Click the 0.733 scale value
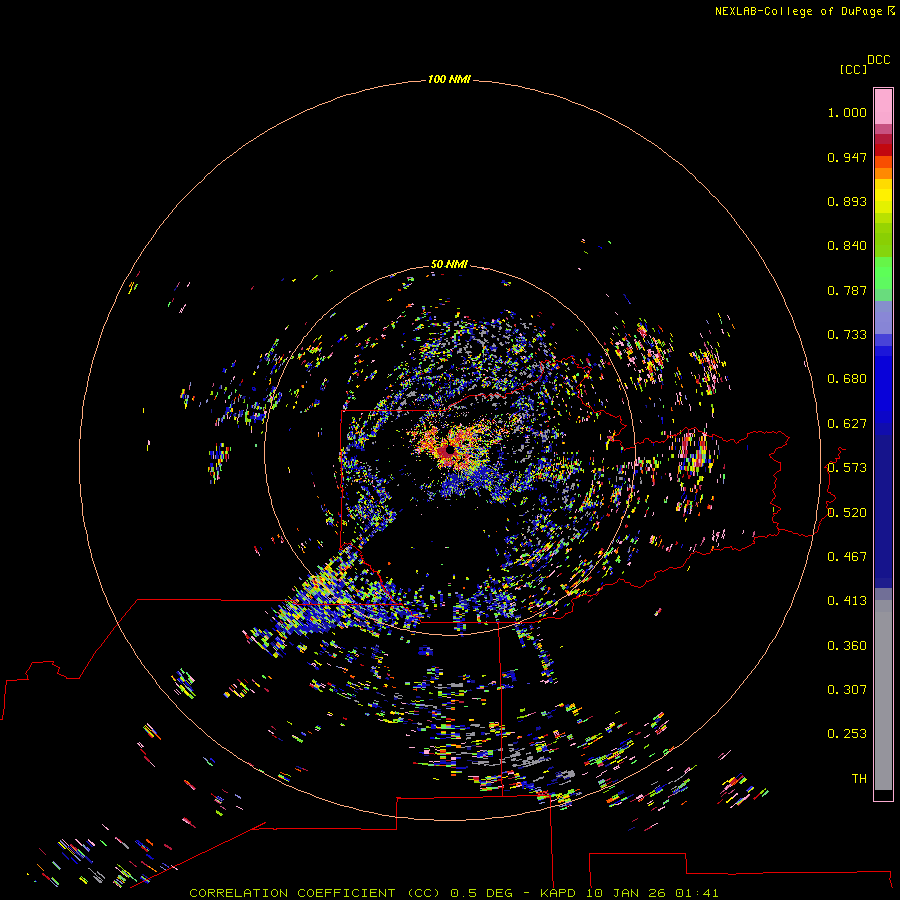 tap(847, 335)
